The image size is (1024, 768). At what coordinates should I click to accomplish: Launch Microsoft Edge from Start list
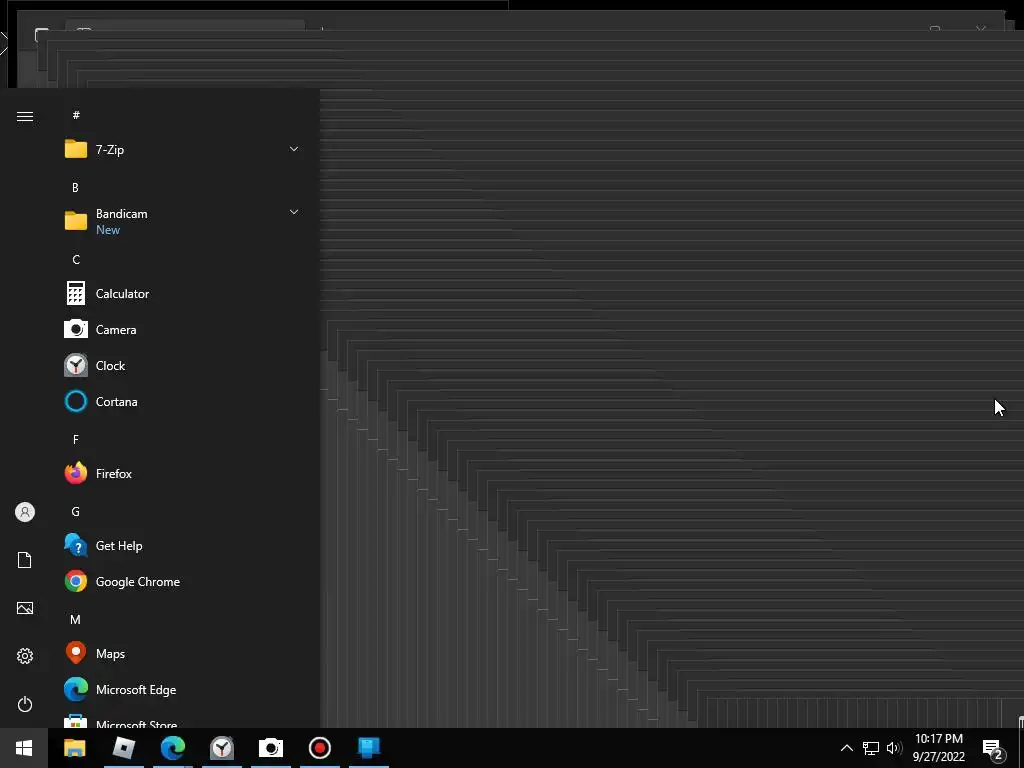point(182,690)
